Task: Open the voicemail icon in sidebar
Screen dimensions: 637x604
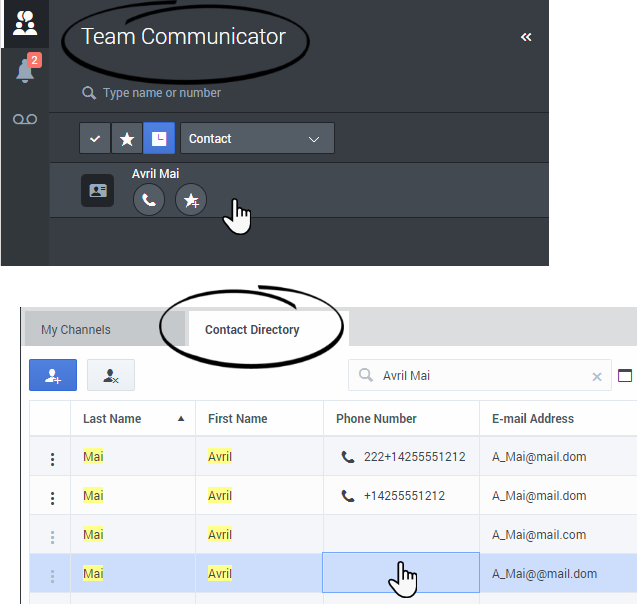Action: point(25,119)
